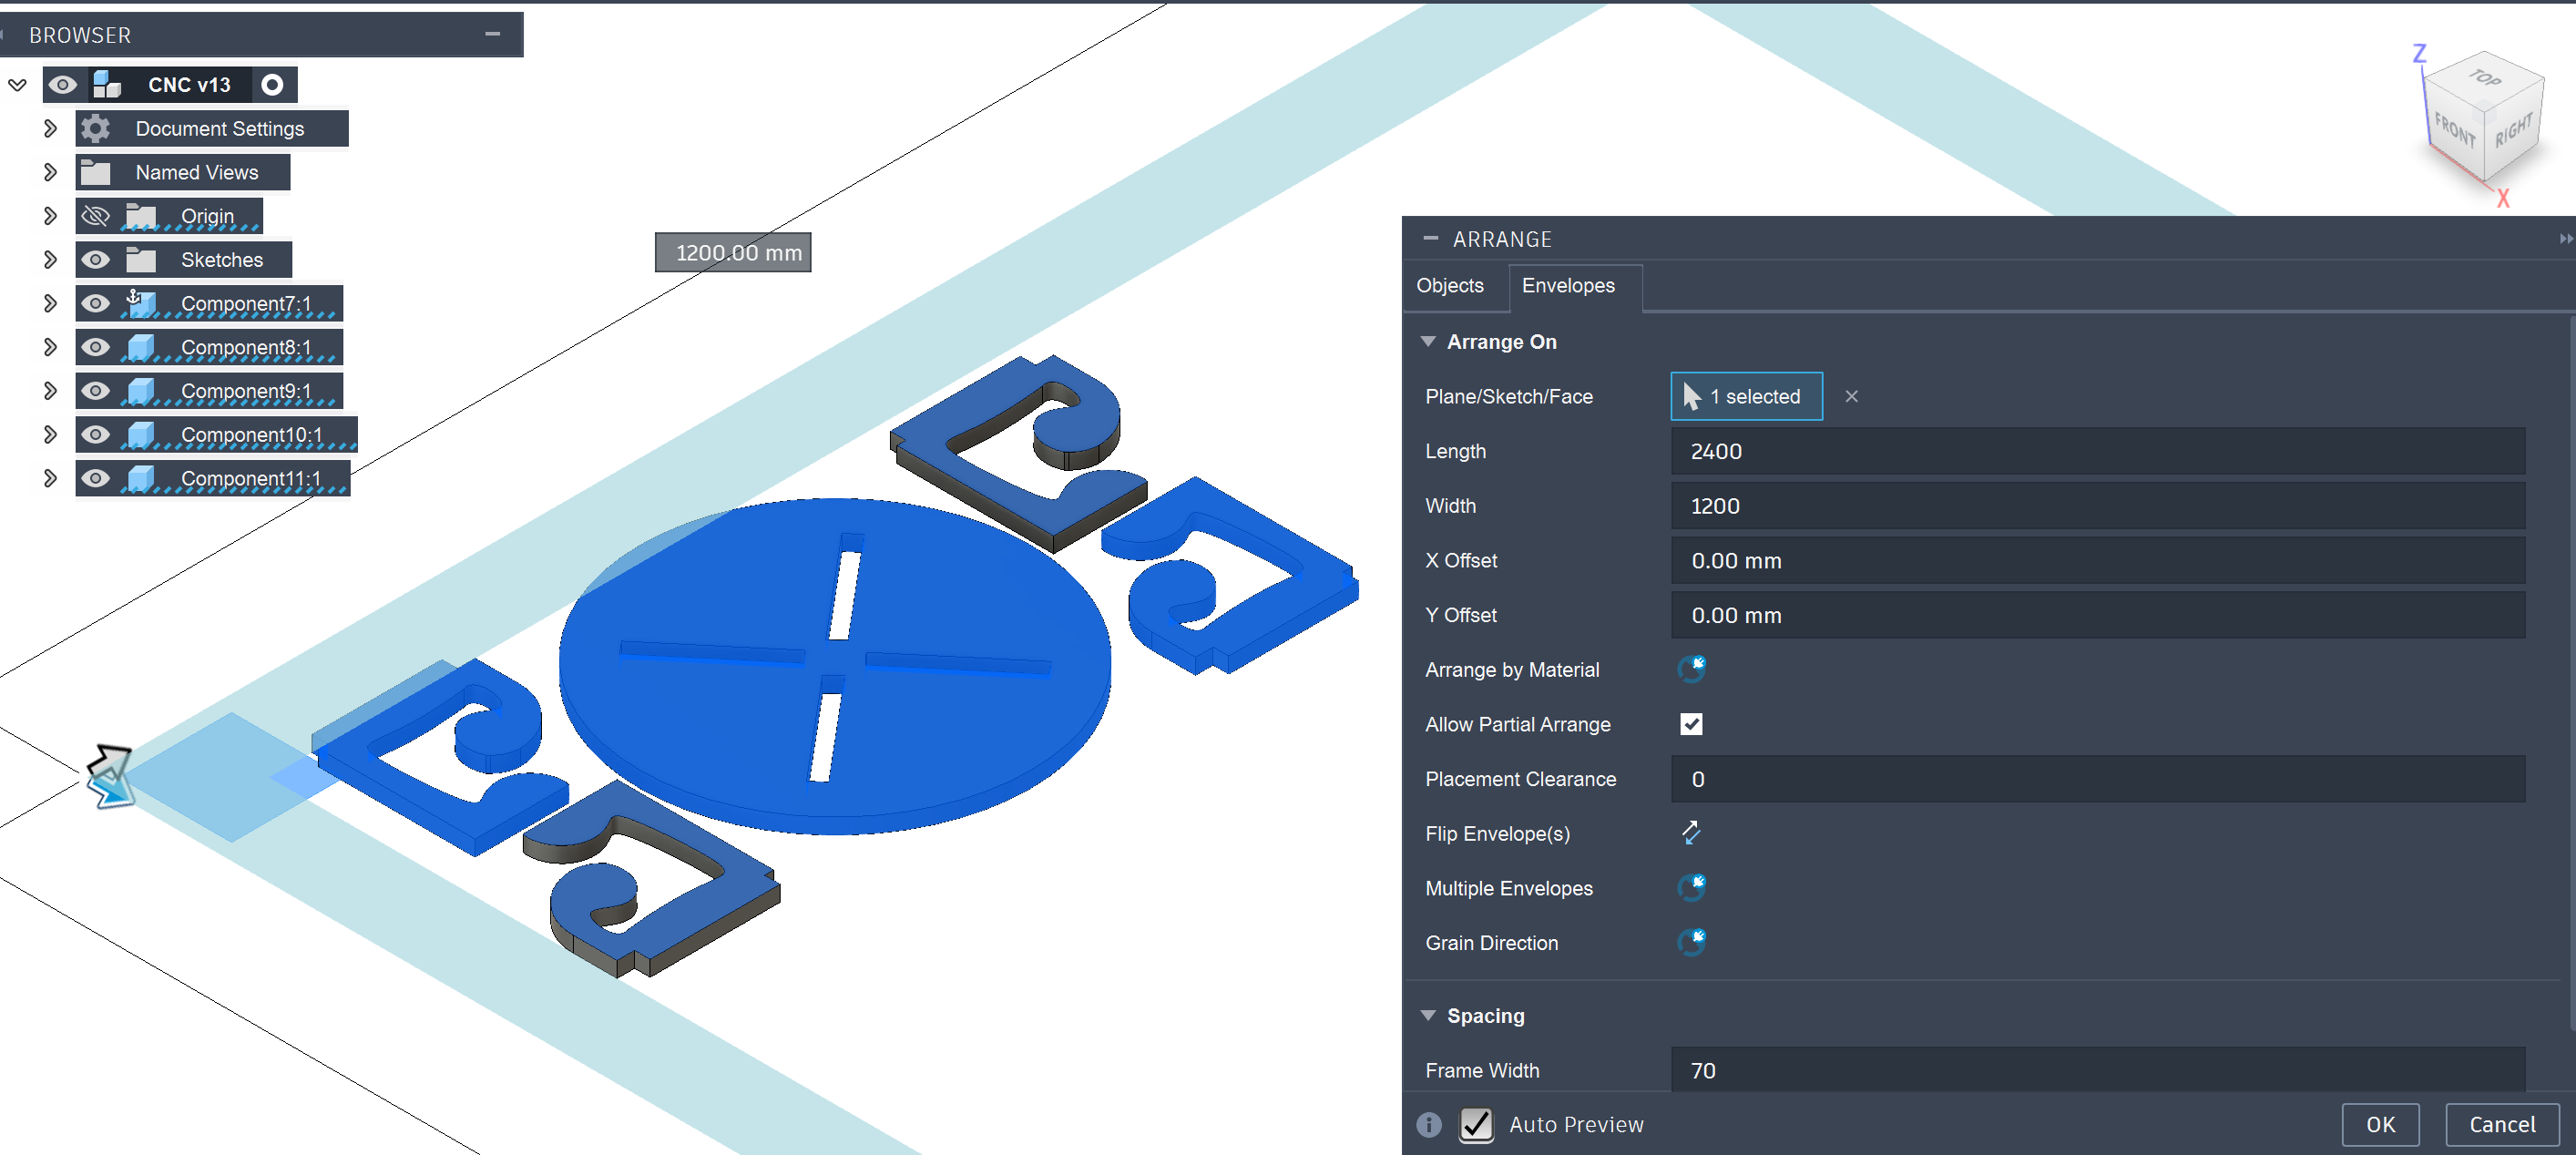Click the Document Settings gear icon

[96, 129]
